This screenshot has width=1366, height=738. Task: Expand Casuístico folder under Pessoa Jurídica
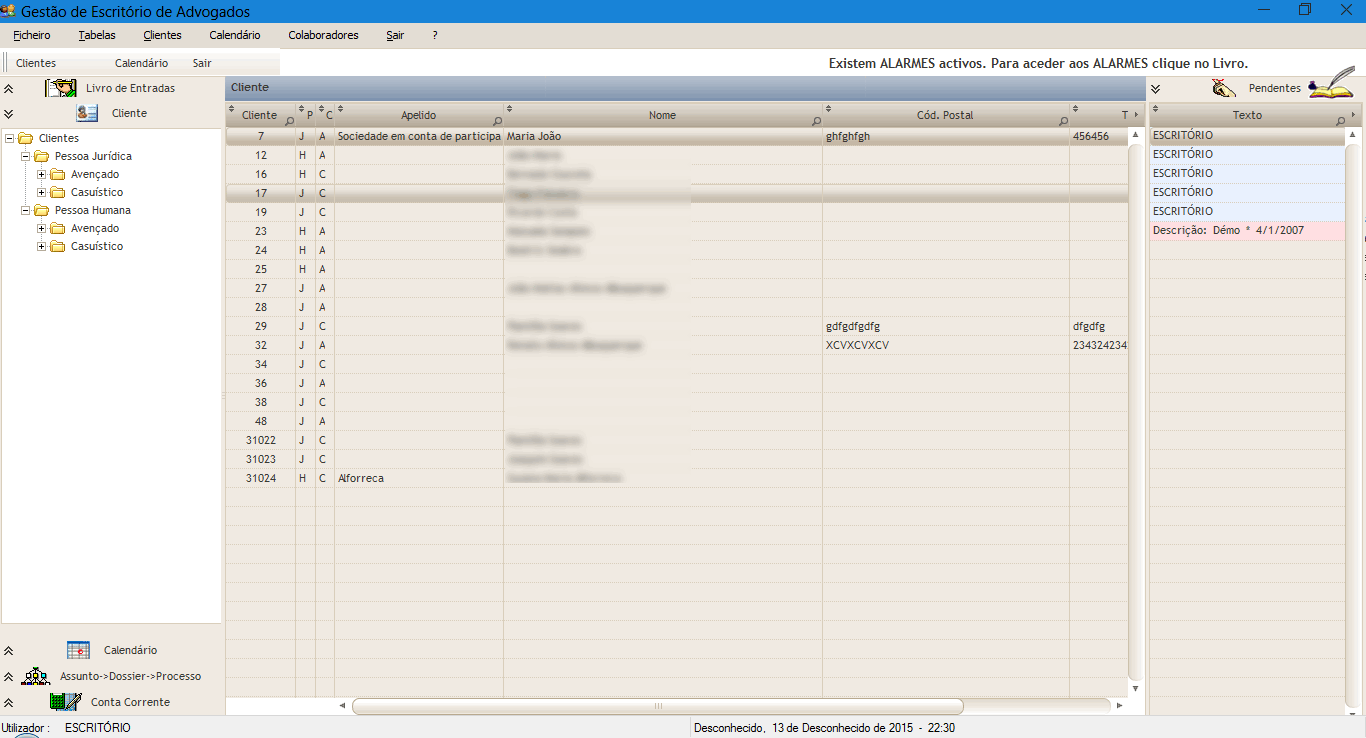(x=42, y=192)
